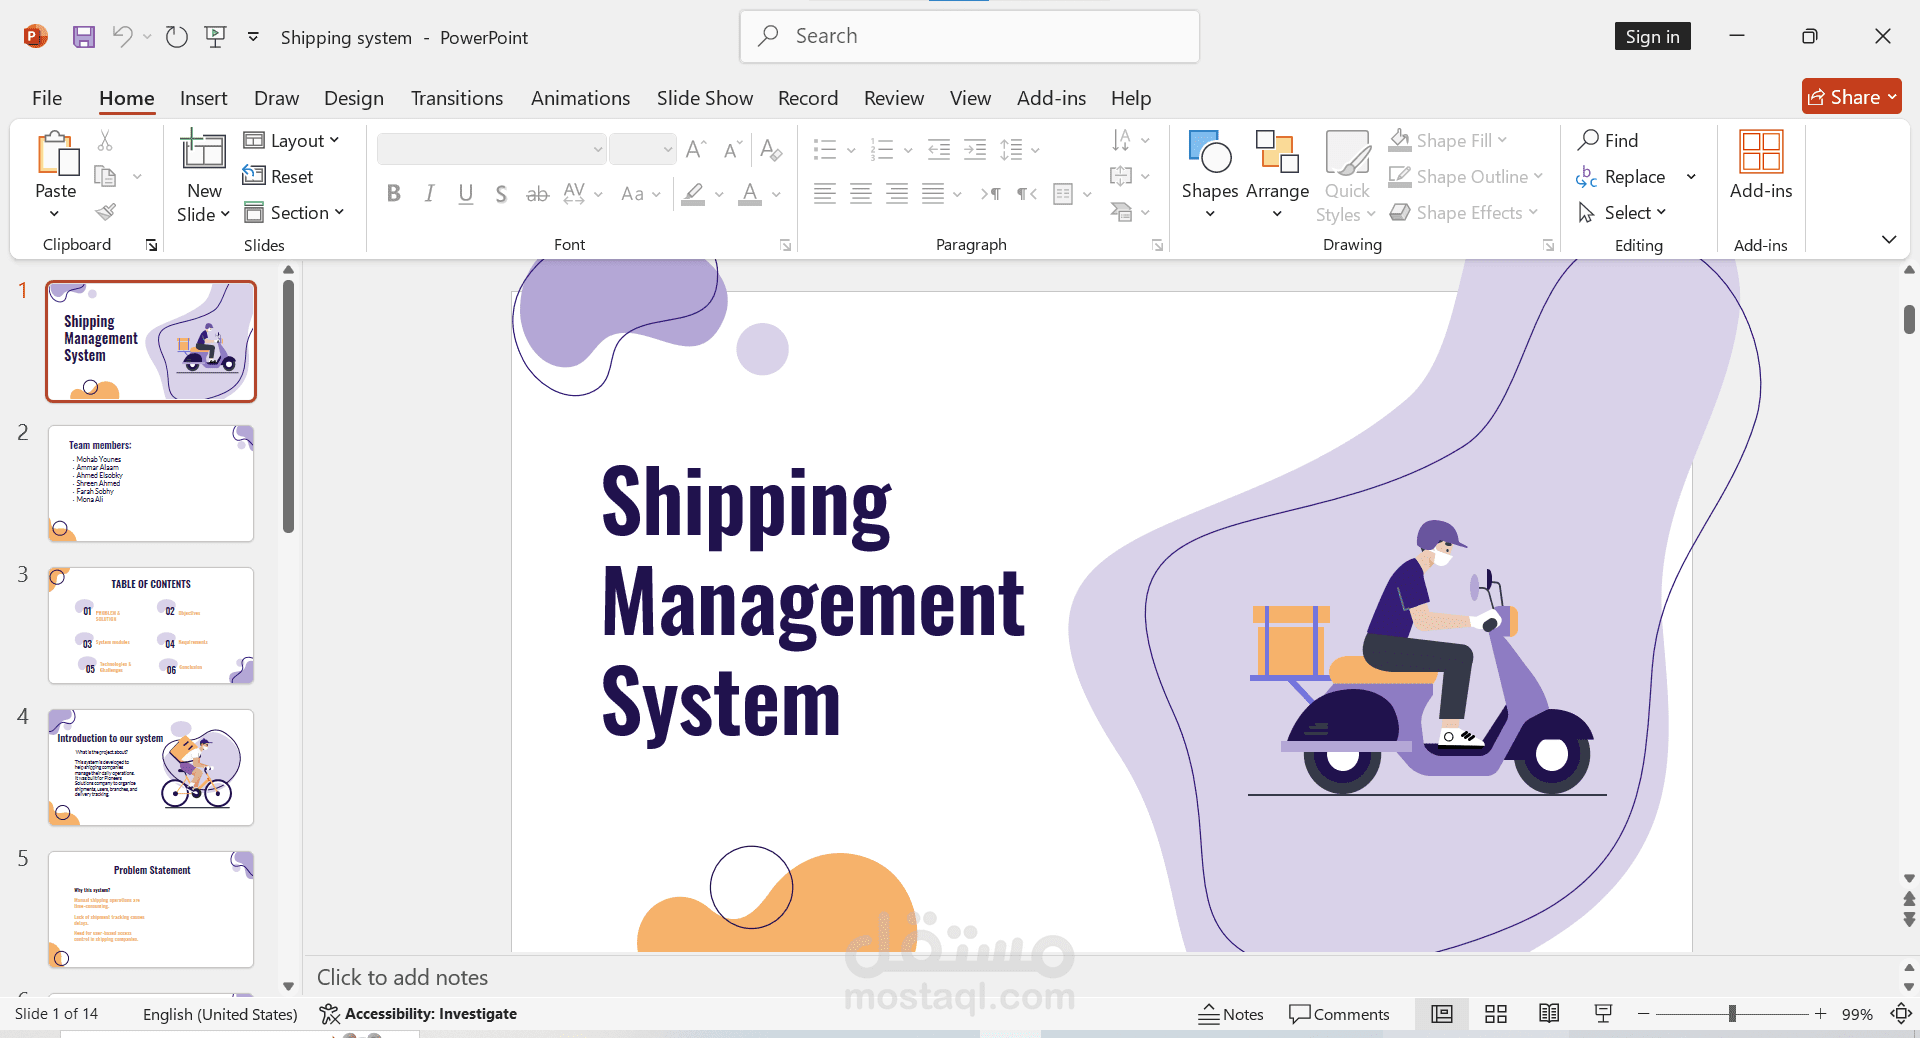Click the Increase list level icon
Viewport: 1920px width, 1038px height.
[x=975, y=150]
